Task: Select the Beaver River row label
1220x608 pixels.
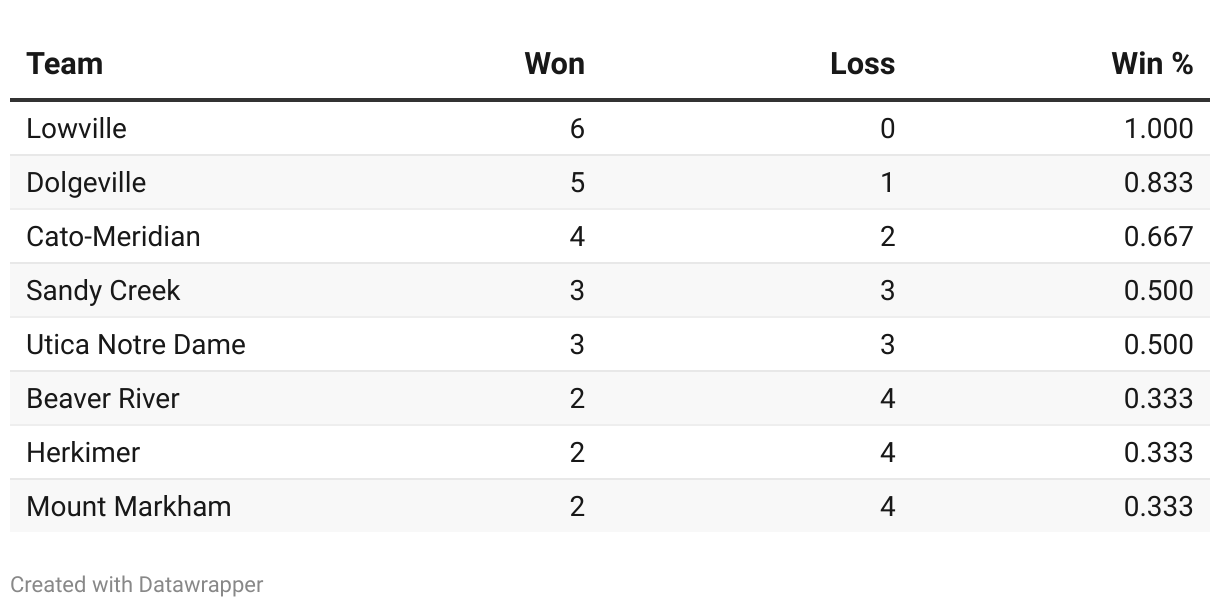Action: pos(103,398)
